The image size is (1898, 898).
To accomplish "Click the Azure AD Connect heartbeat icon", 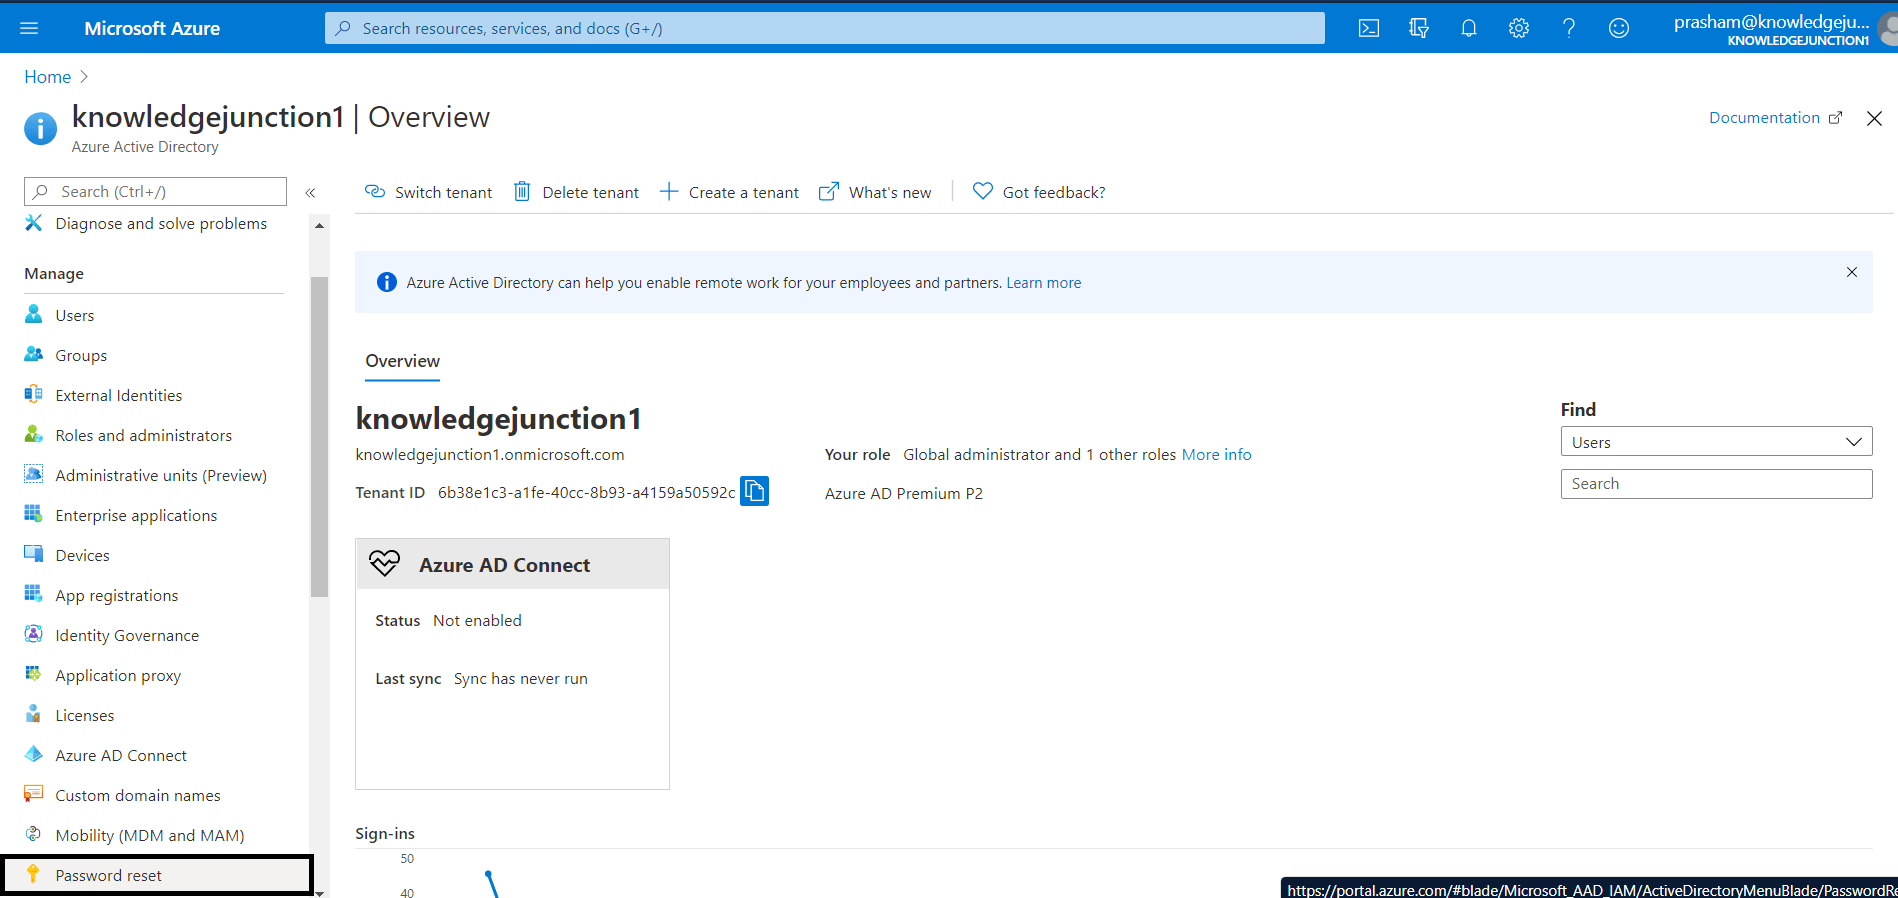I will pos(384,564).
